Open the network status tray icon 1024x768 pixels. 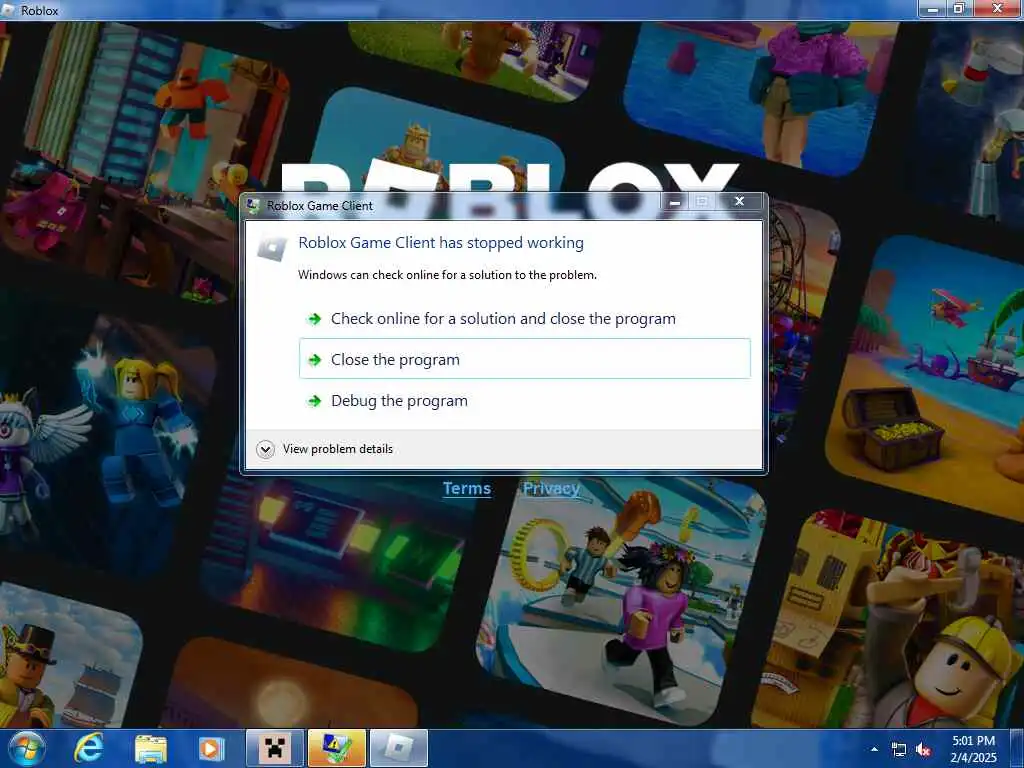899,750
